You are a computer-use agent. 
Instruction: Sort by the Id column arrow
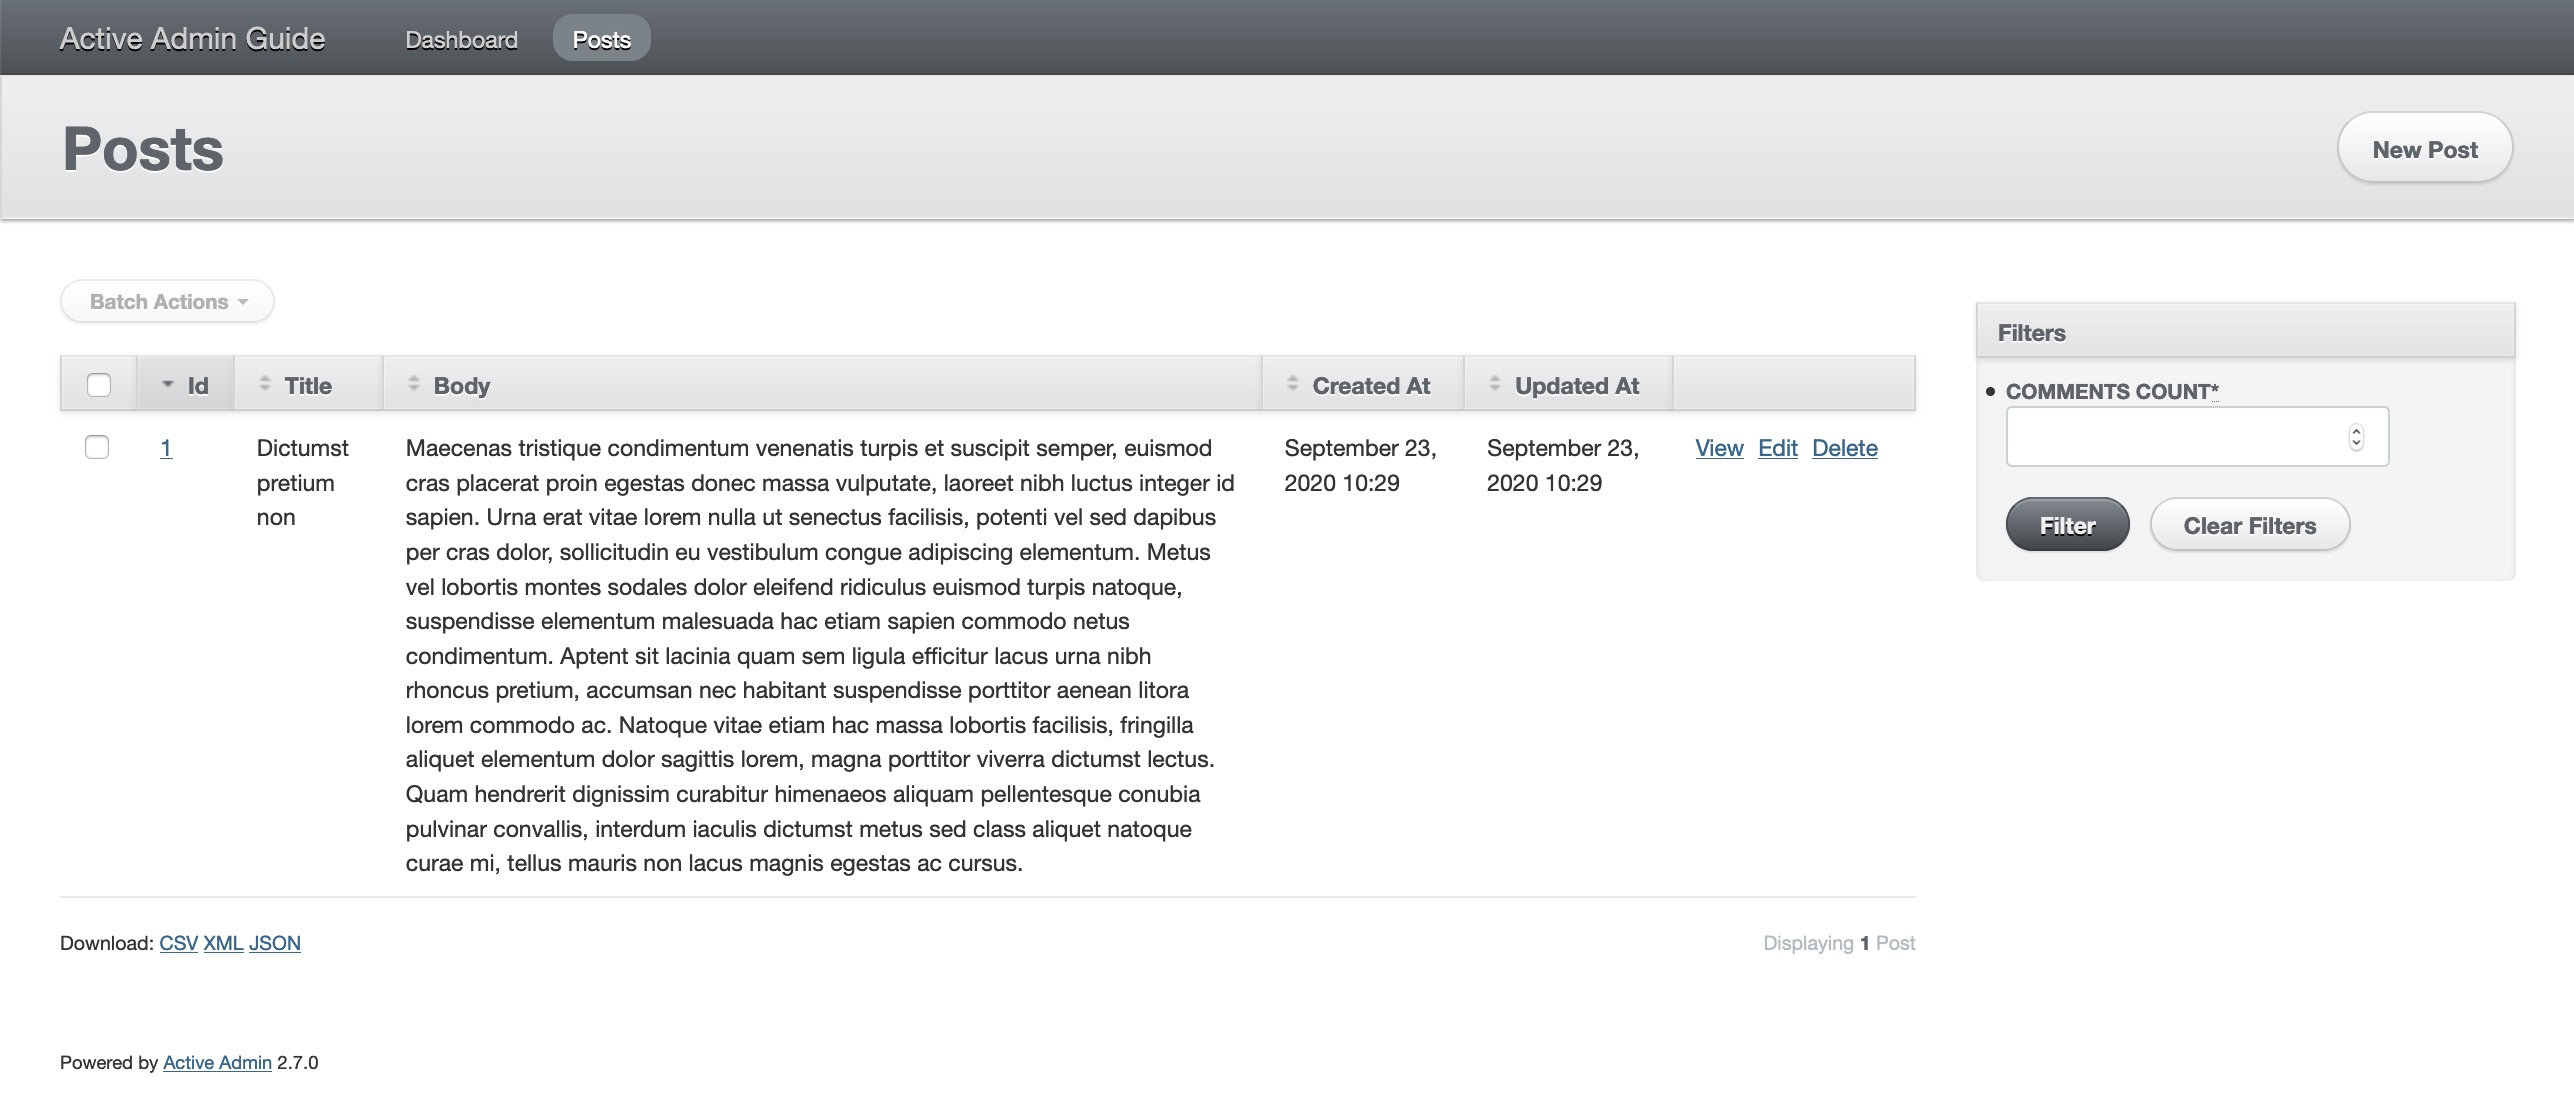point(168,384)
